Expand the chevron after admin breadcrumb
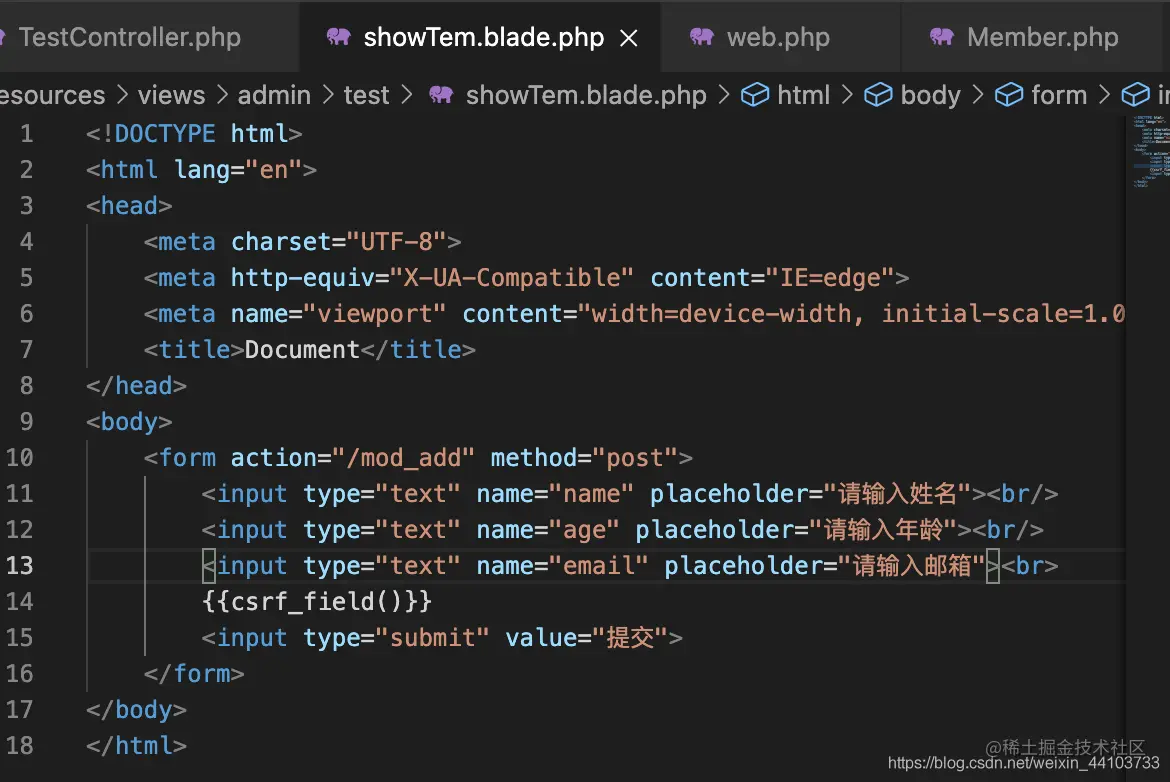The image size is (1170, 782). pyautogui.click(x=328, y=95)
